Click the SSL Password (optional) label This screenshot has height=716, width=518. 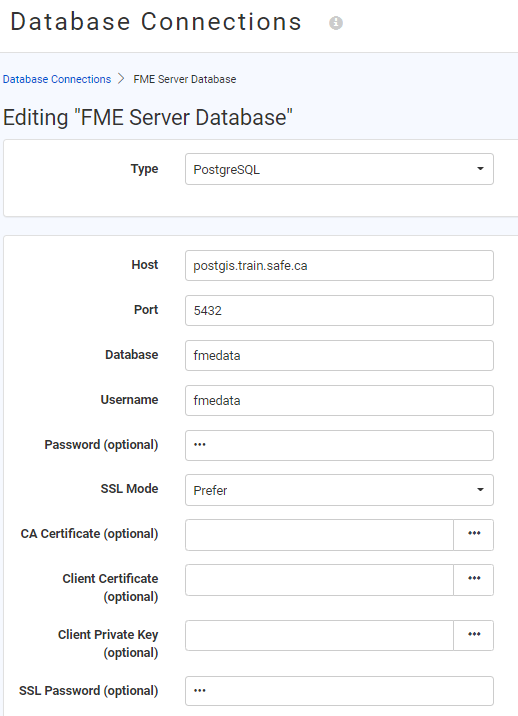88,691
